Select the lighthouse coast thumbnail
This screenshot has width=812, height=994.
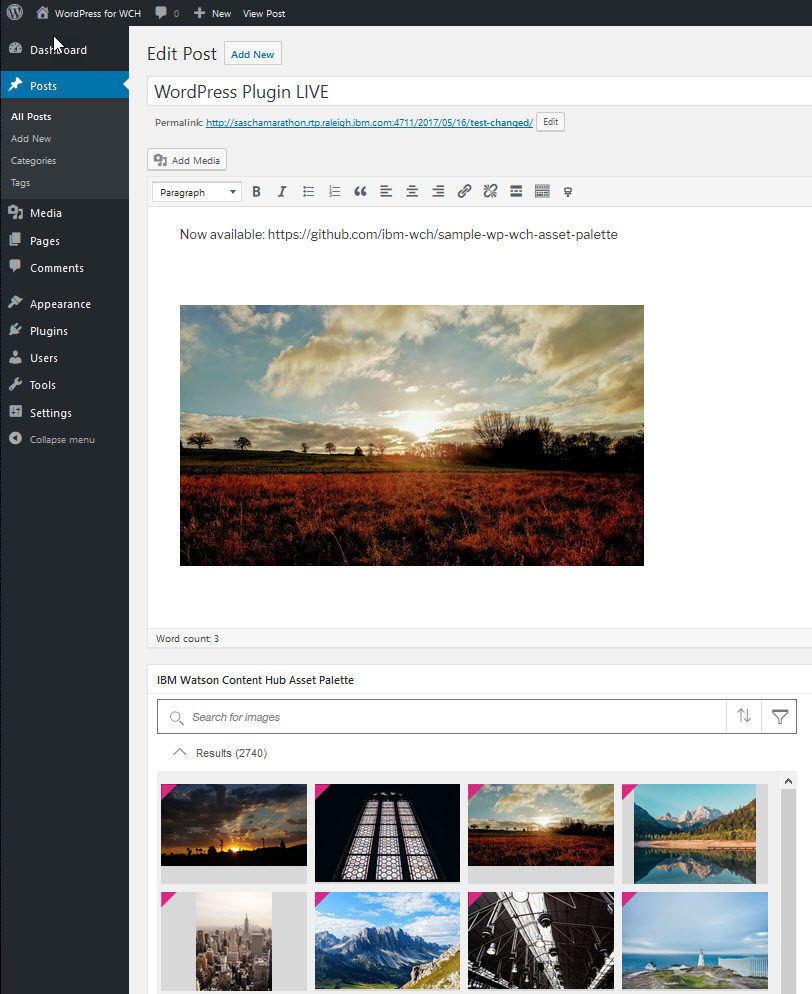pyautogui.click(x=695, y=941)
